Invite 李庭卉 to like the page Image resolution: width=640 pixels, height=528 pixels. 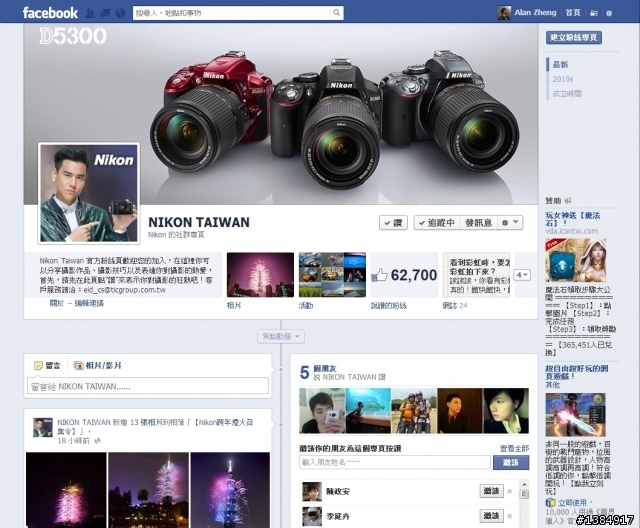491,516
